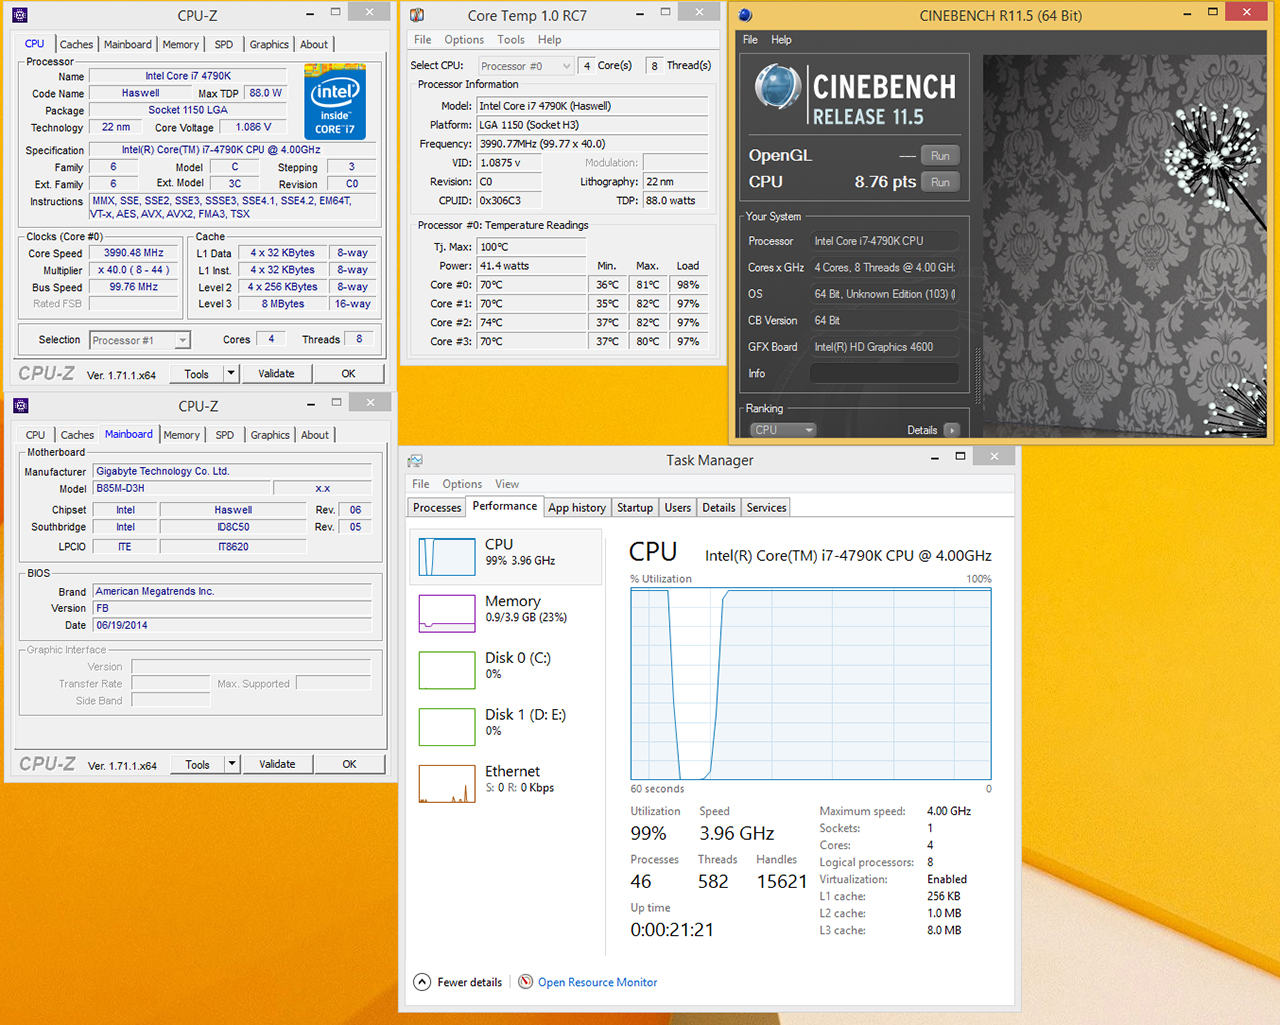Open the SPD tab in the top CPU-Z window
The width and height of the screenshot is (1280, 1025).
[x=224, y=44]
